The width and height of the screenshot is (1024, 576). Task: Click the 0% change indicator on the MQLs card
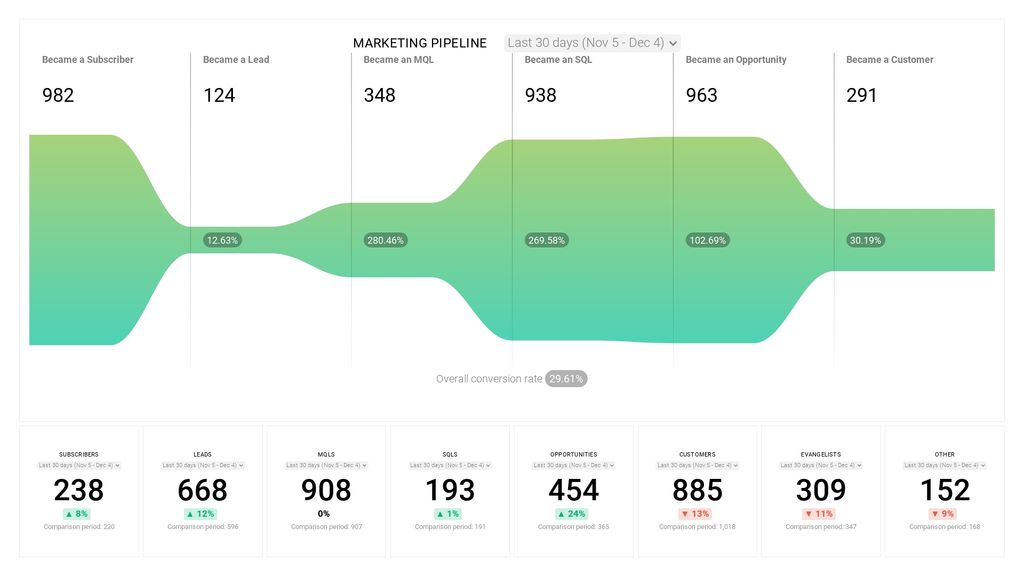point(325,513)
